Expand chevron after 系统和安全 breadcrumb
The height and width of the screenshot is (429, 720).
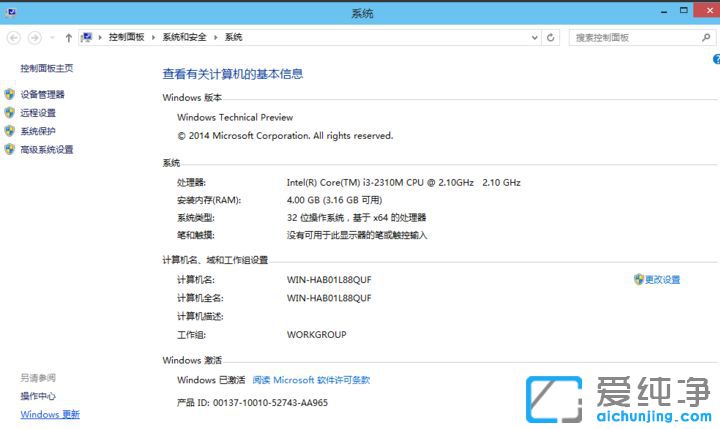point(215,37)
